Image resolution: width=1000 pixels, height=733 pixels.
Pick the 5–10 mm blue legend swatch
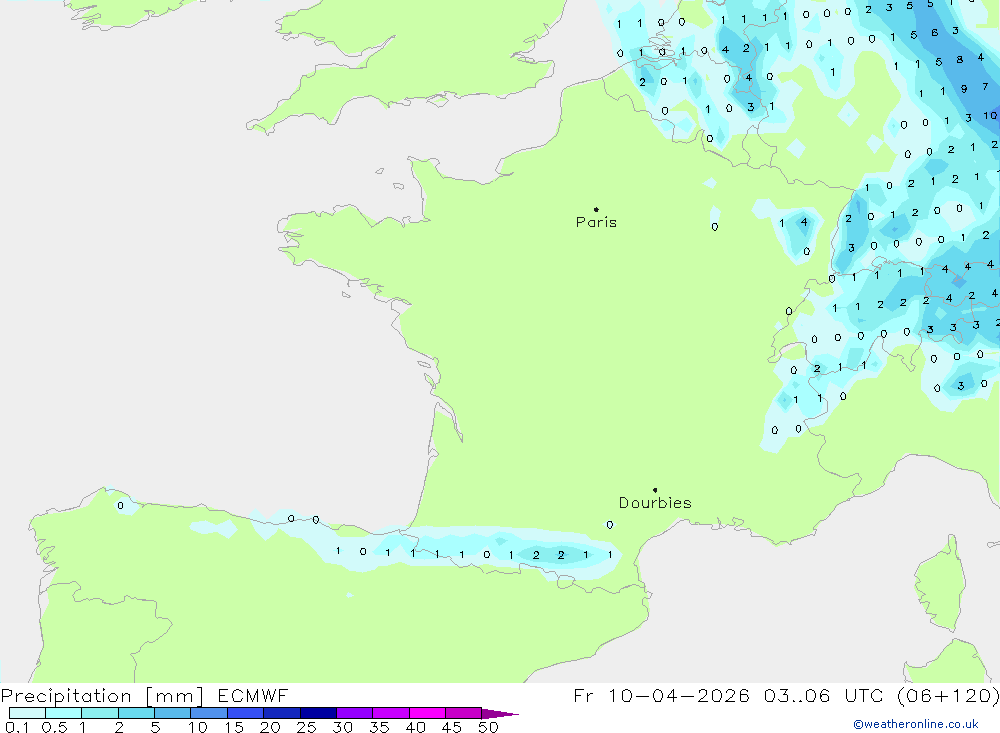coord(172,713)
